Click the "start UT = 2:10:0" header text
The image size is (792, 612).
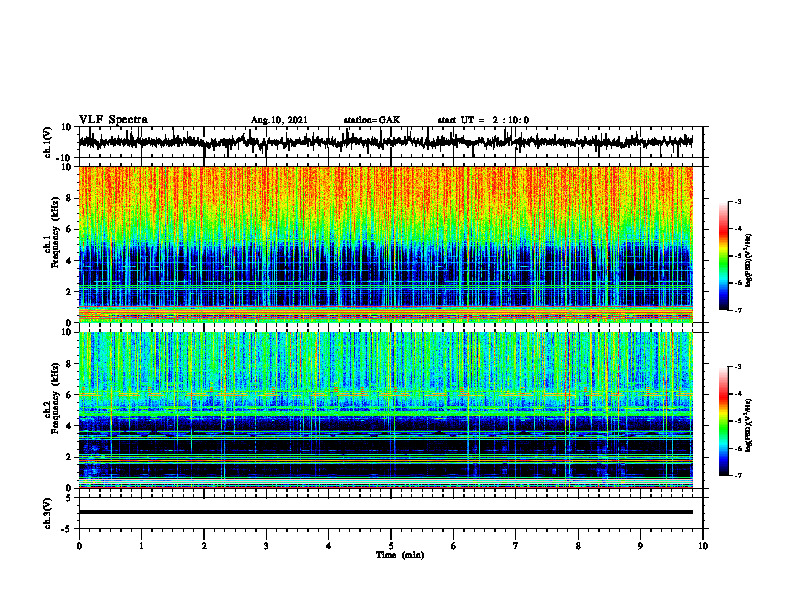tap(483, 120)
